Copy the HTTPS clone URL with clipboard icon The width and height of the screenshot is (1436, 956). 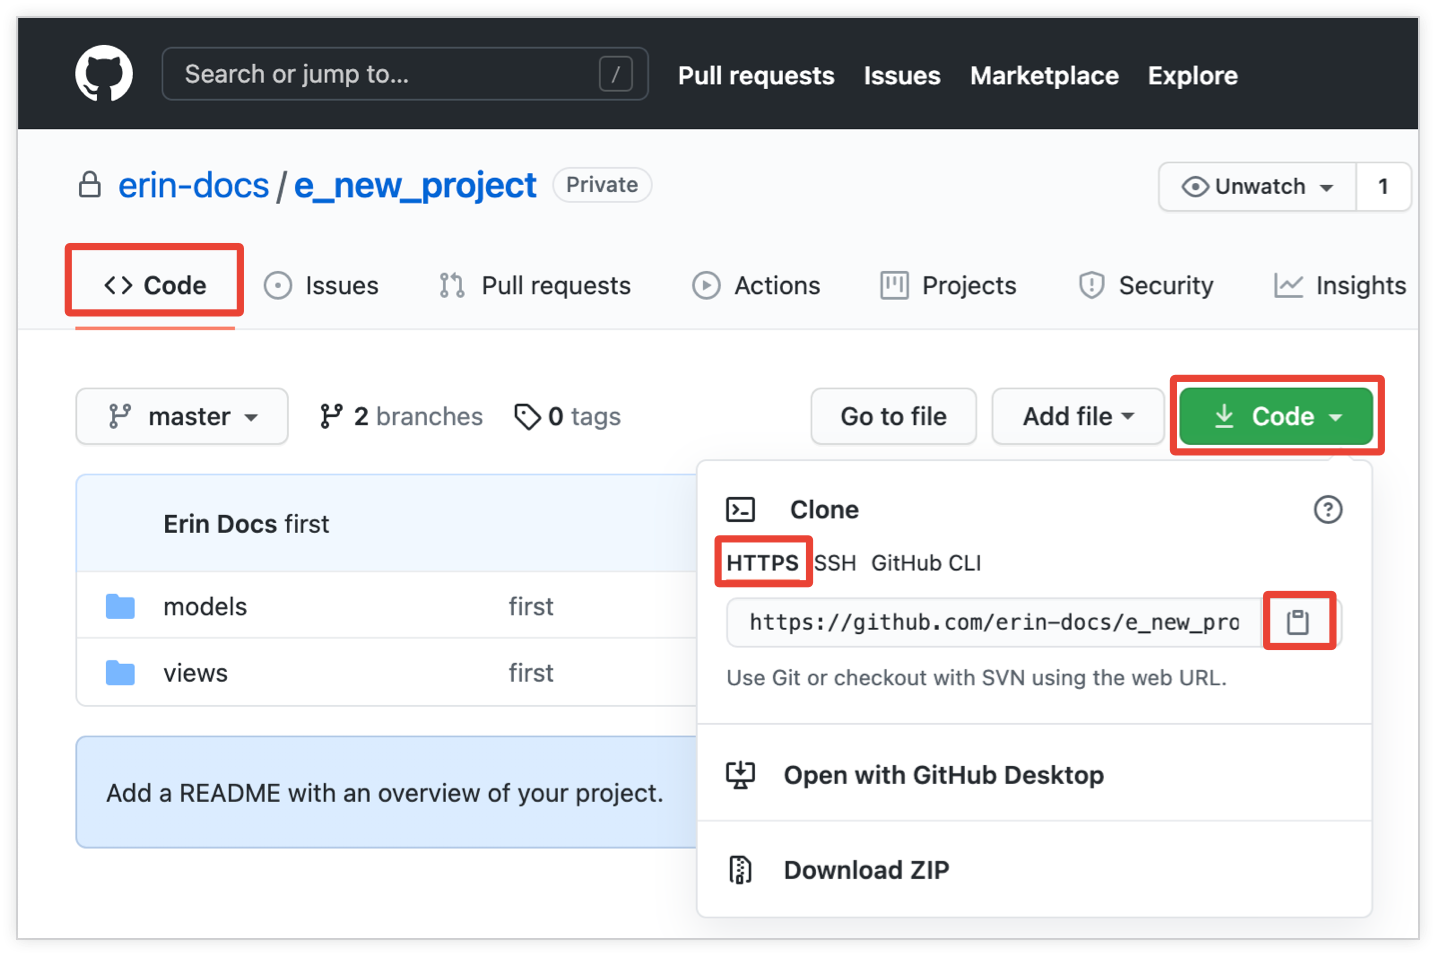(1298, 622)
